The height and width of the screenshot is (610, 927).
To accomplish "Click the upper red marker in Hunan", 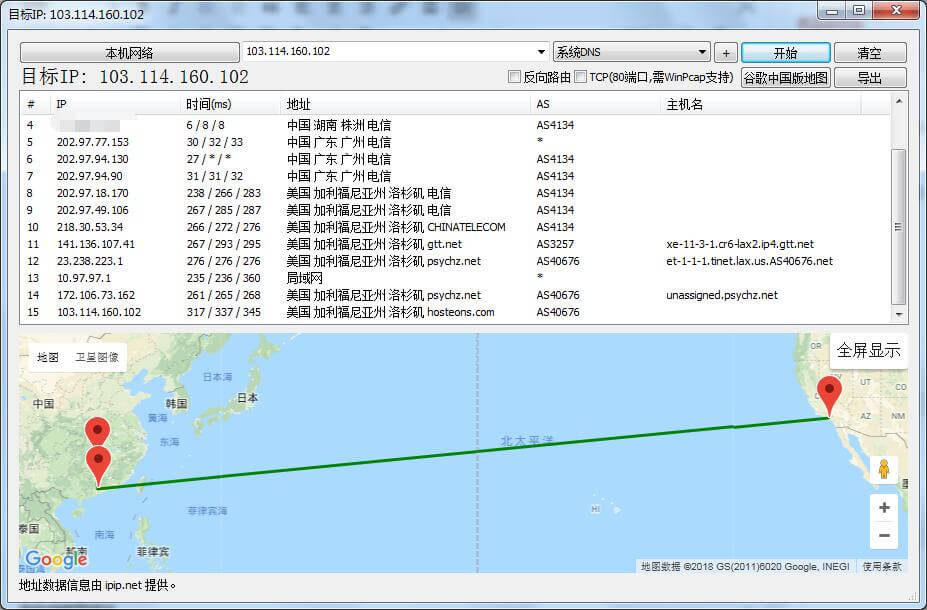I will tap(97, 432).
